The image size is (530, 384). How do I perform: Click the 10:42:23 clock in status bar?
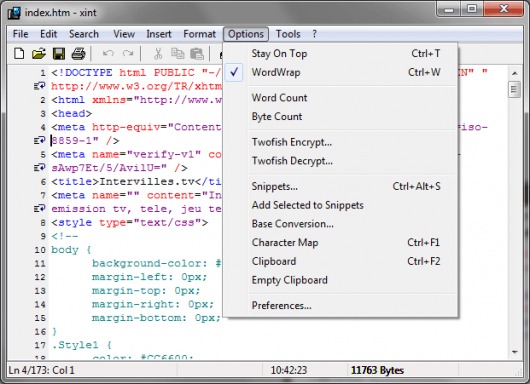click(x=289, y=370)
